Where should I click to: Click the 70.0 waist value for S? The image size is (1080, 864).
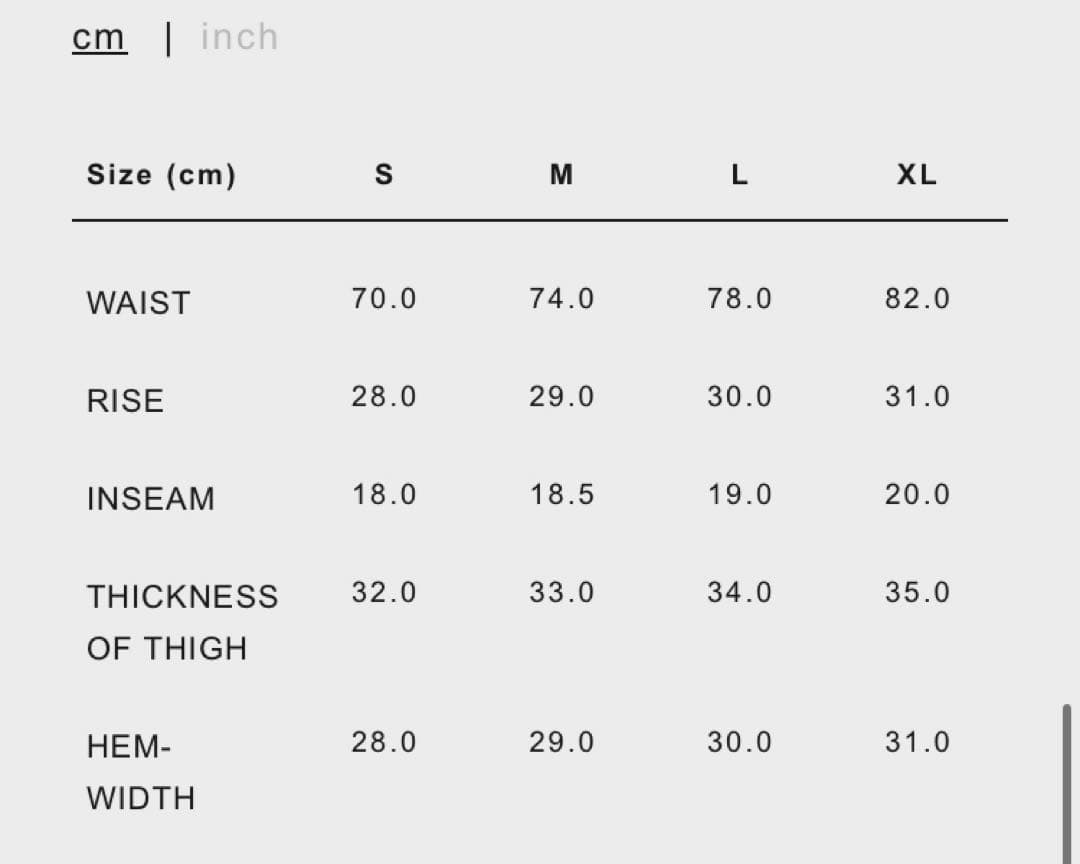(383, 298)
